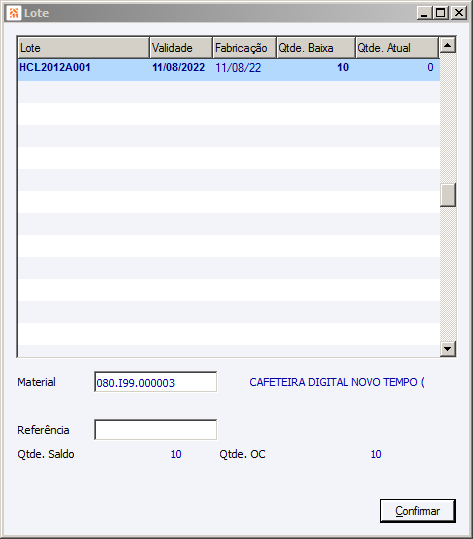The image size is (473, 539).
Task: Click the Qtde. Baixa column header
Action: click(x=316, y=48)
